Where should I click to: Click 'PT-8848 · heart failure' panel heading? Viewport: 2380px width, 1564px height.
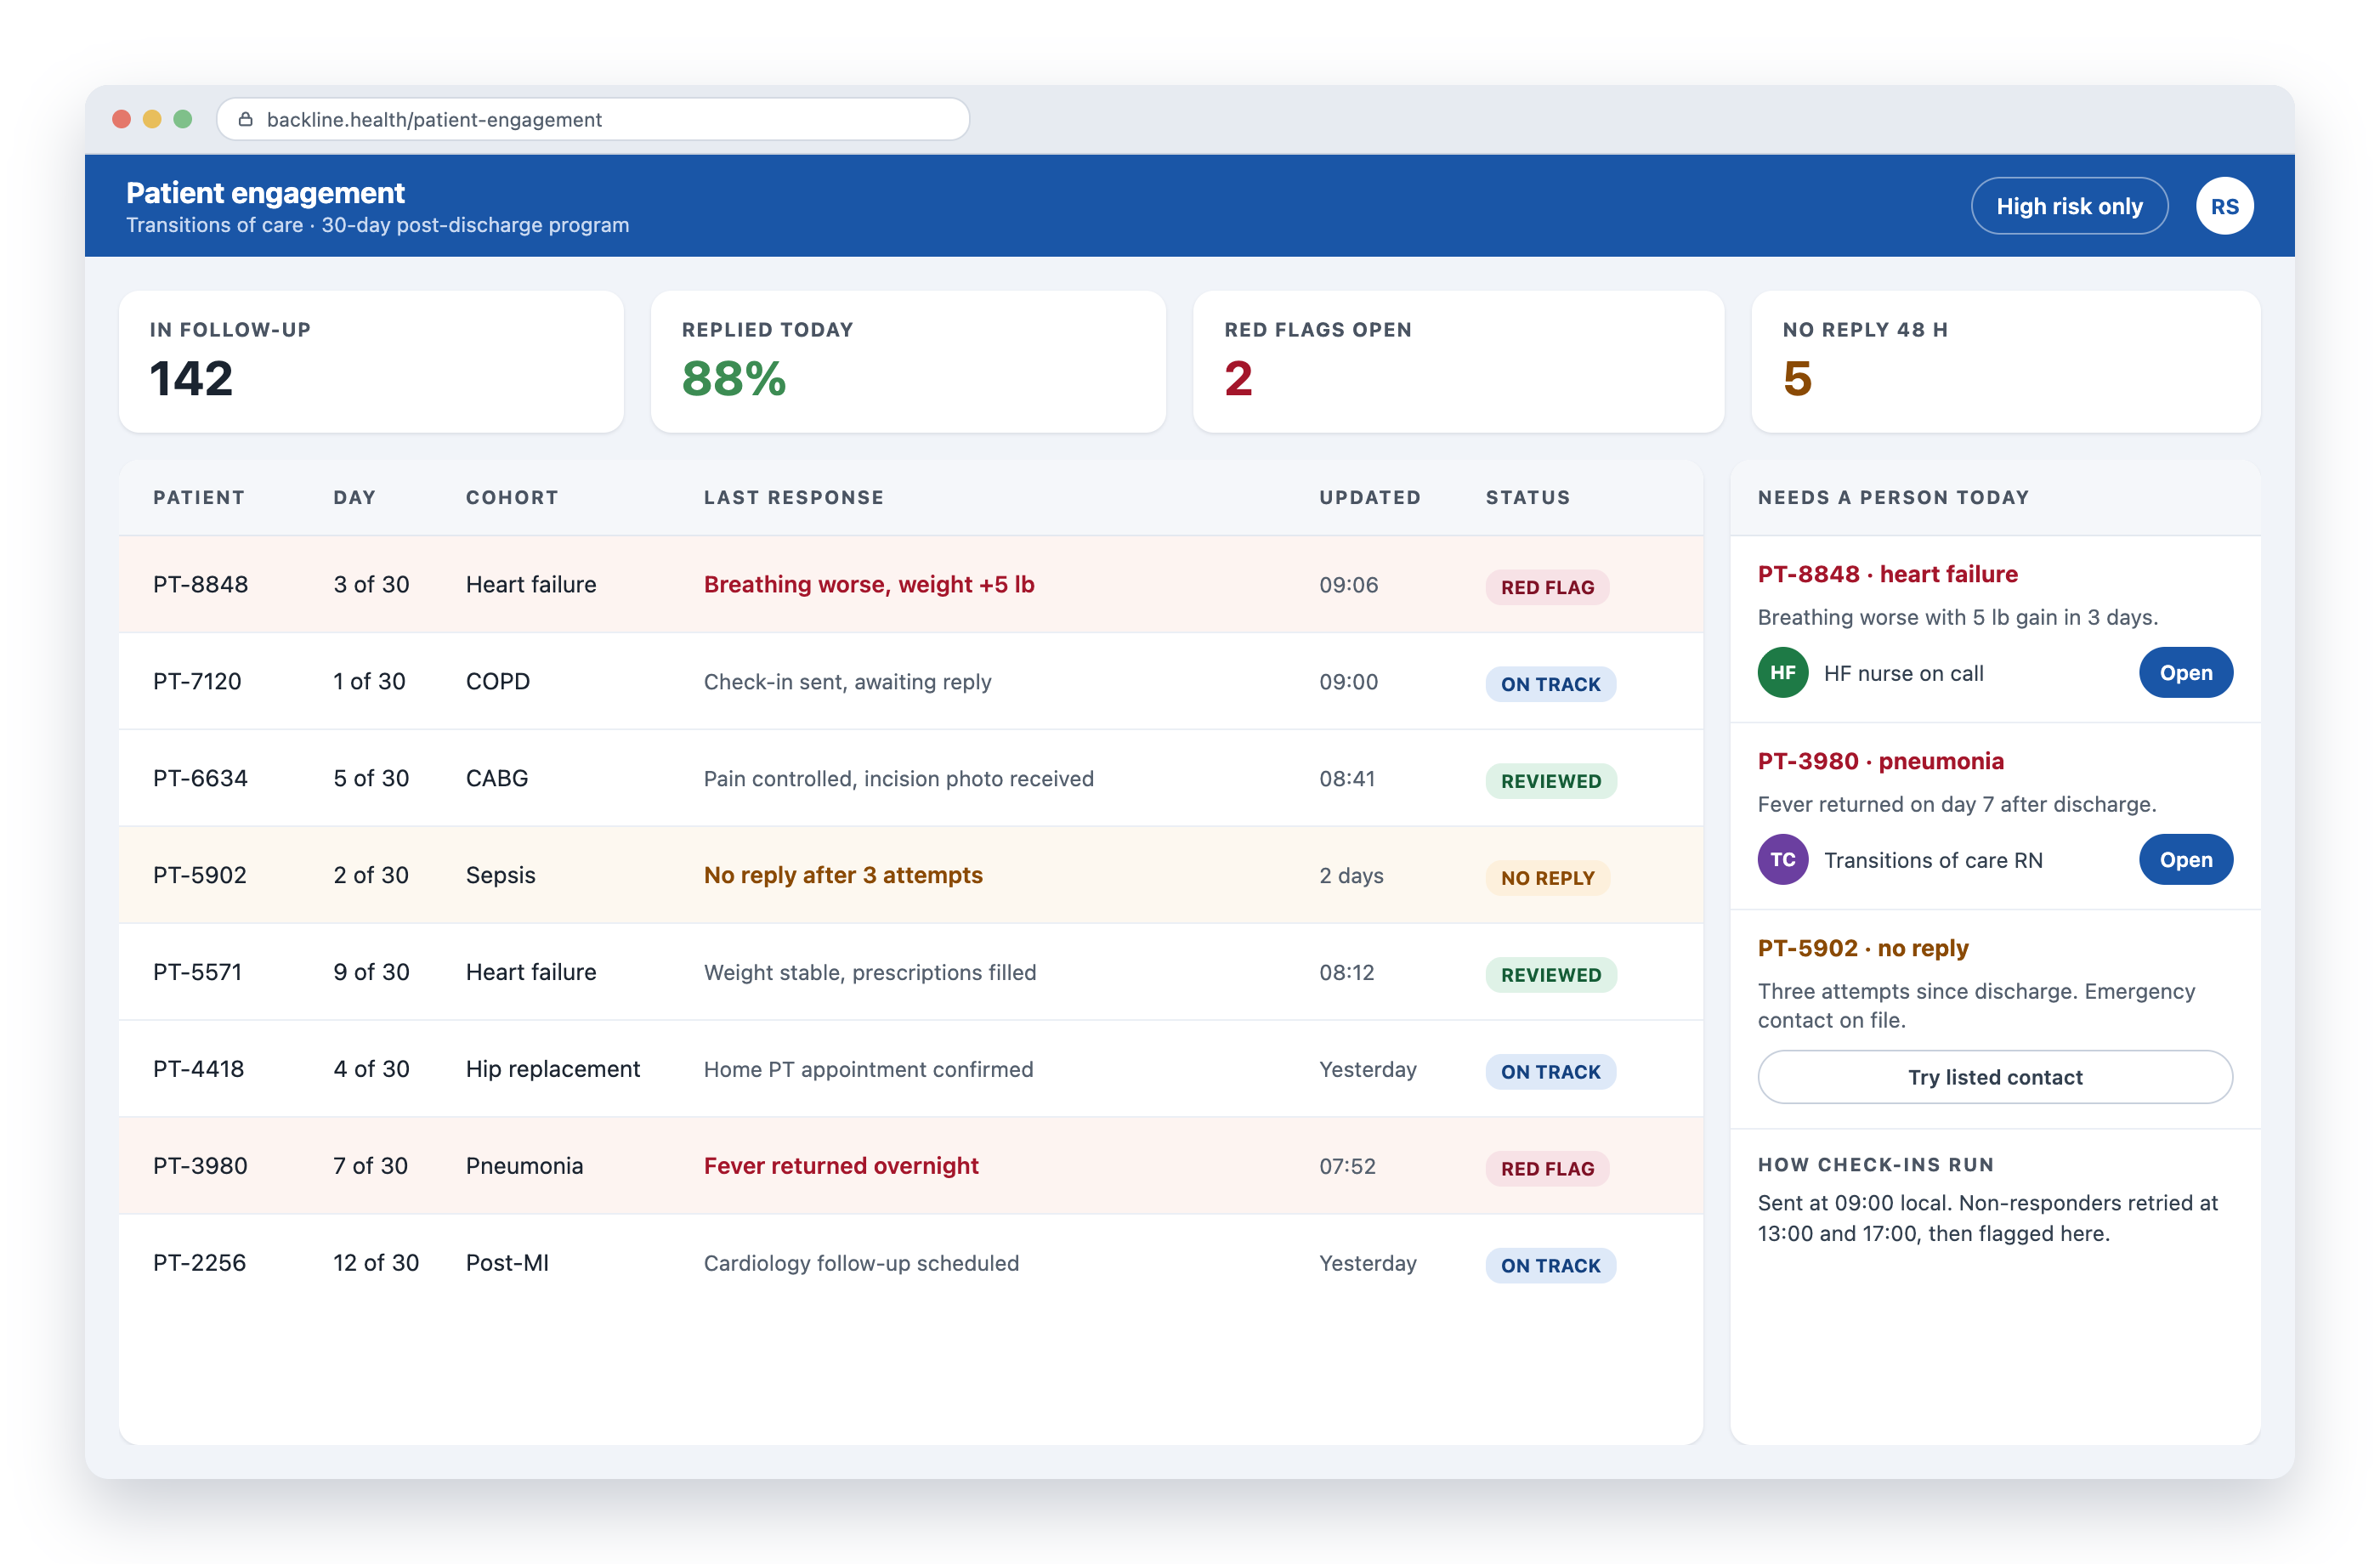pyautogui.click(x=1887, y=574)
